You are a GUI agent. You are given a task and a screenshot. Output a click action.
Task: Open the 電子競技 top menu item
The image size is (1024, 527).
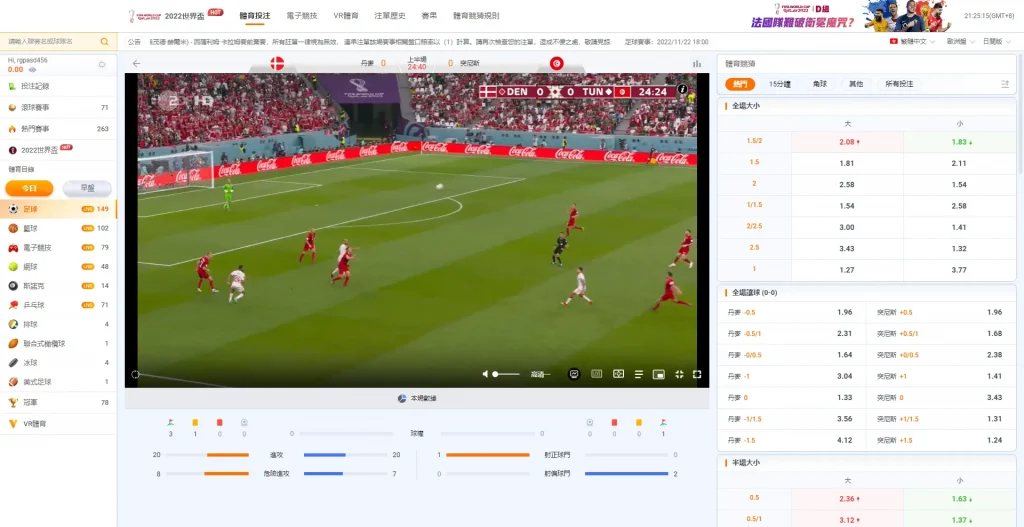300,16
